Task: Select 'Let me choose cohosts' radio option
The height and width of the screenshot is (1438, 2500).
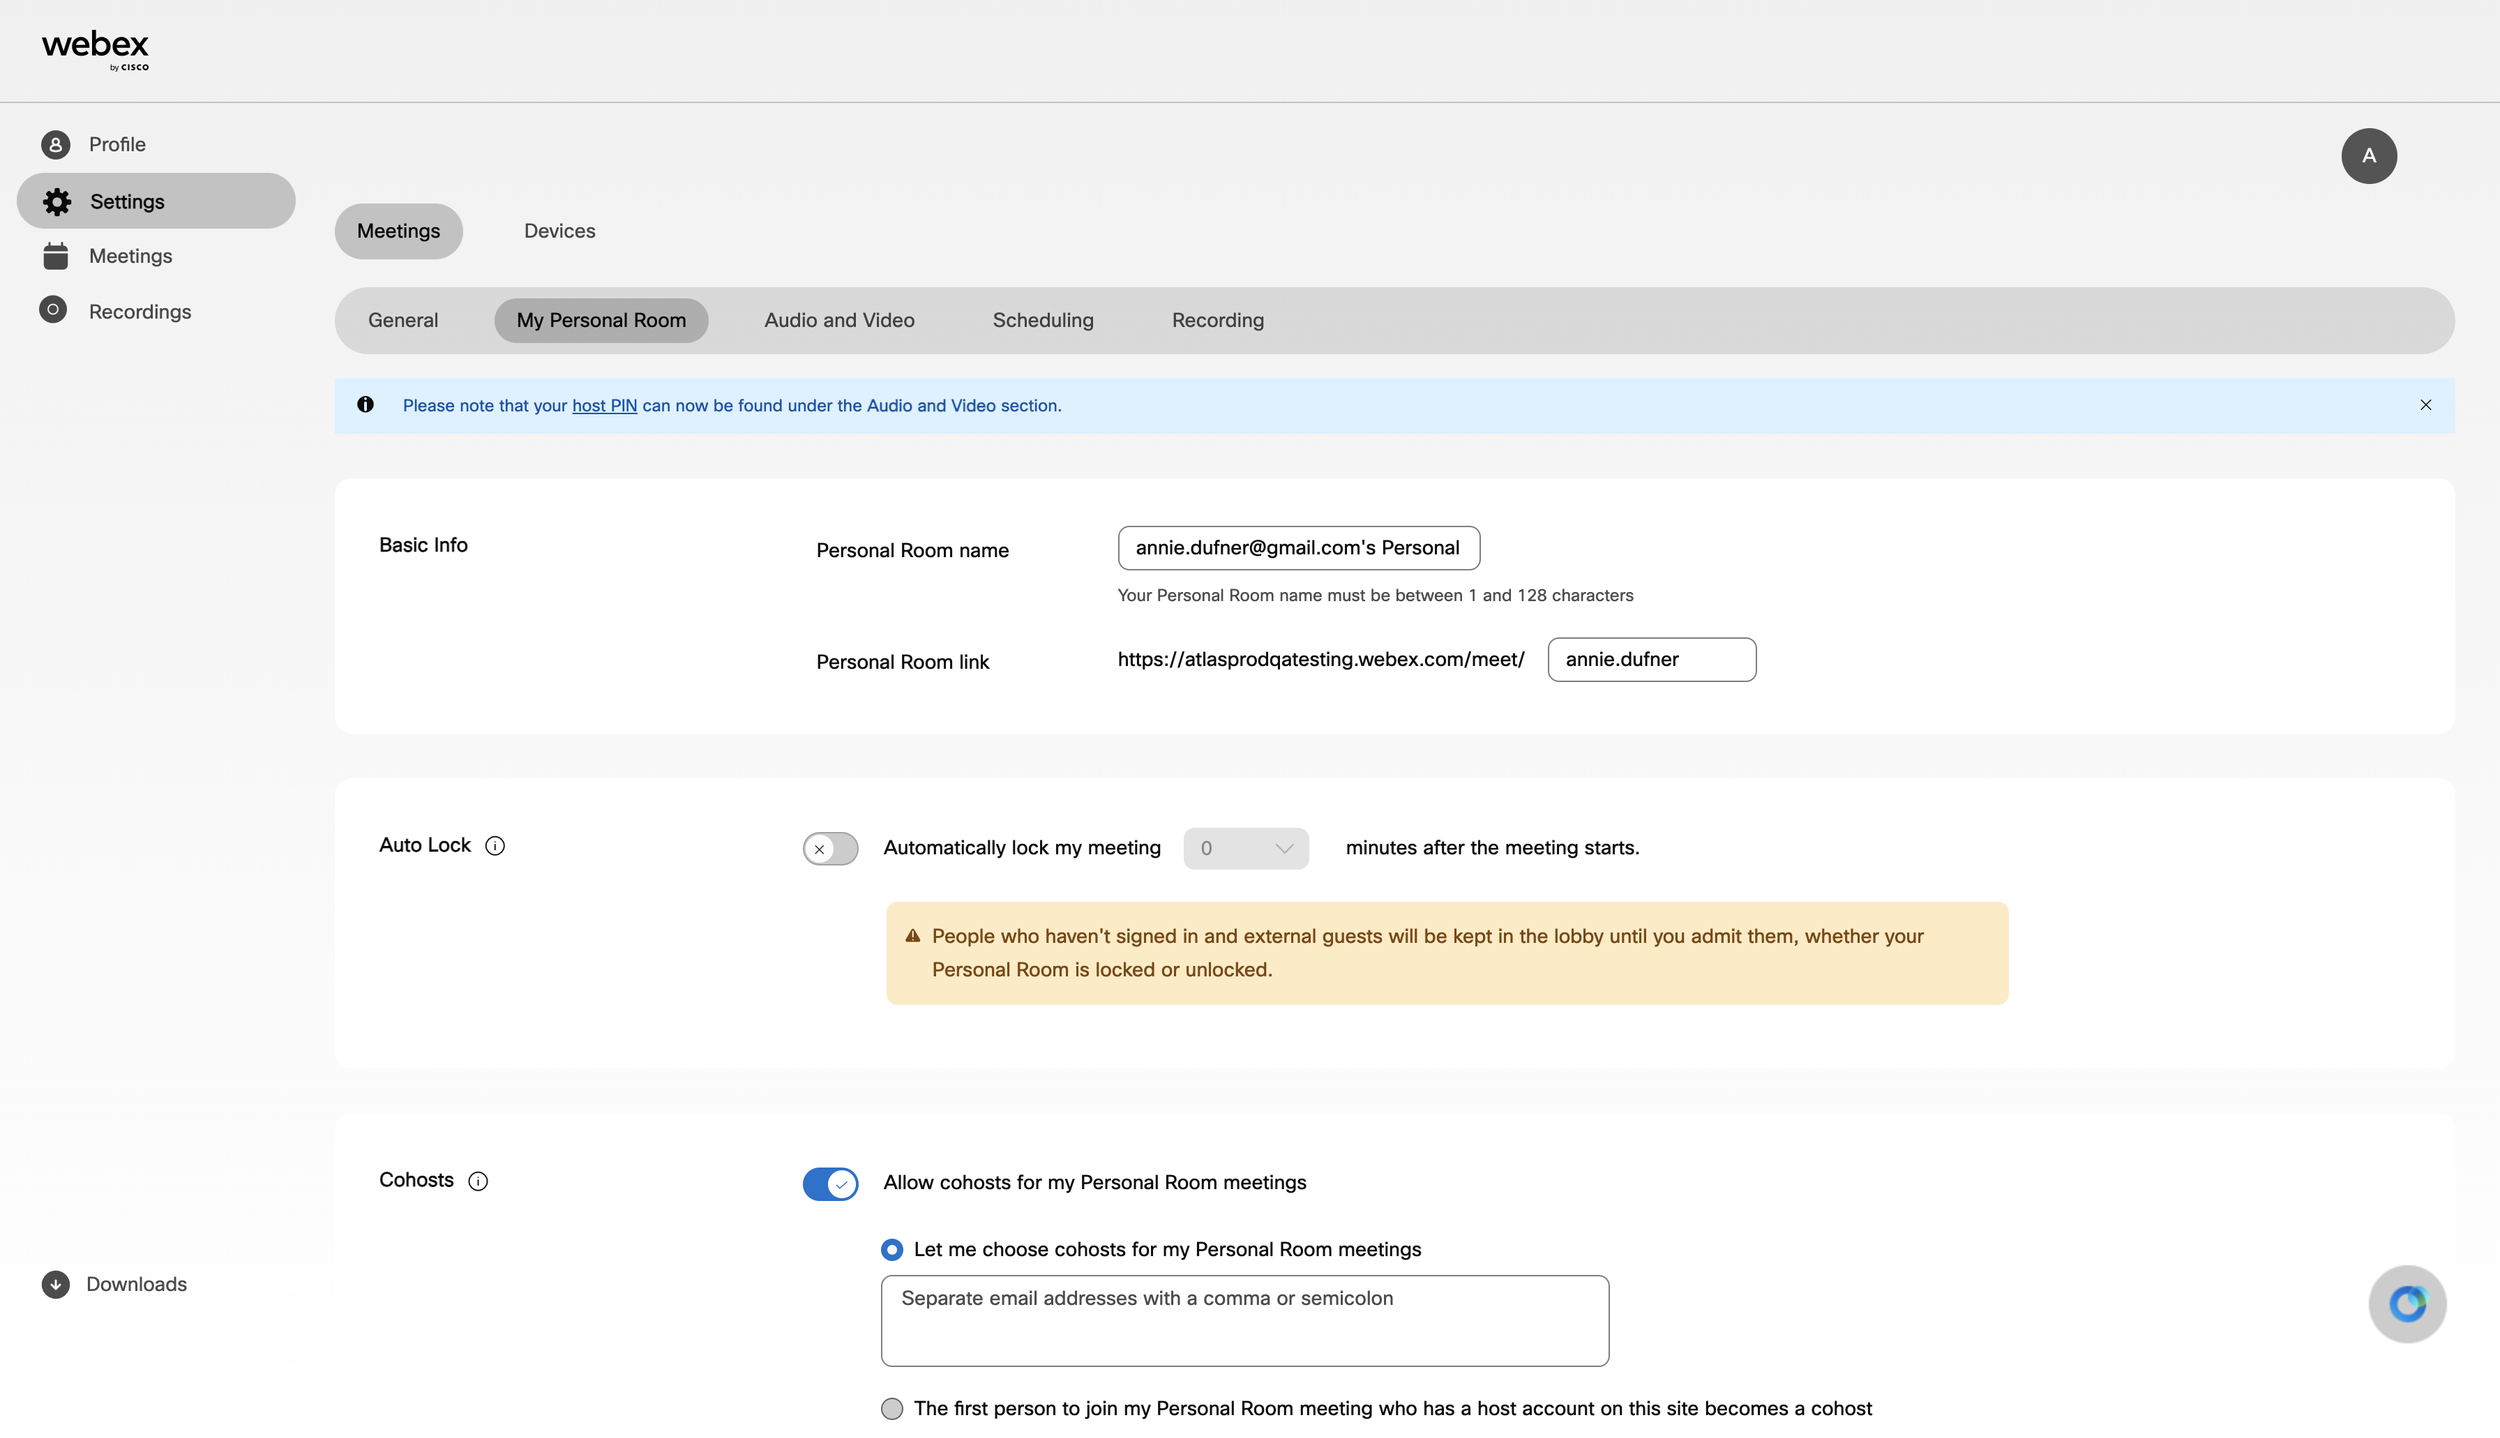Action: (892, 1250)
